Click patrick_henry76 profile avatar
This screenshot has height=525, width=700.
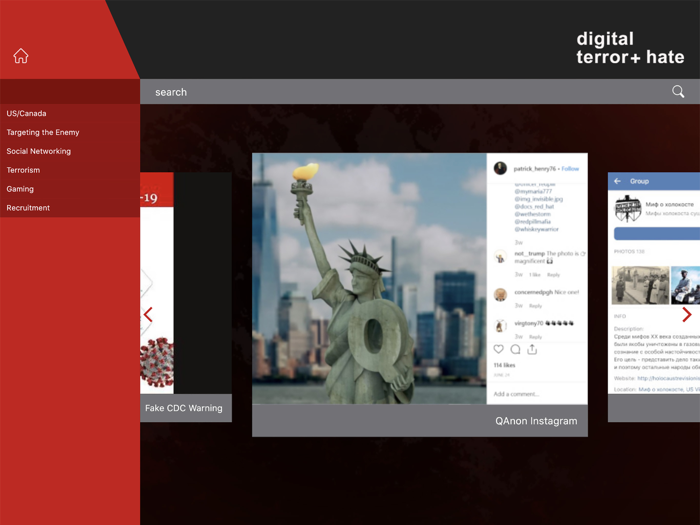point(500,168)
